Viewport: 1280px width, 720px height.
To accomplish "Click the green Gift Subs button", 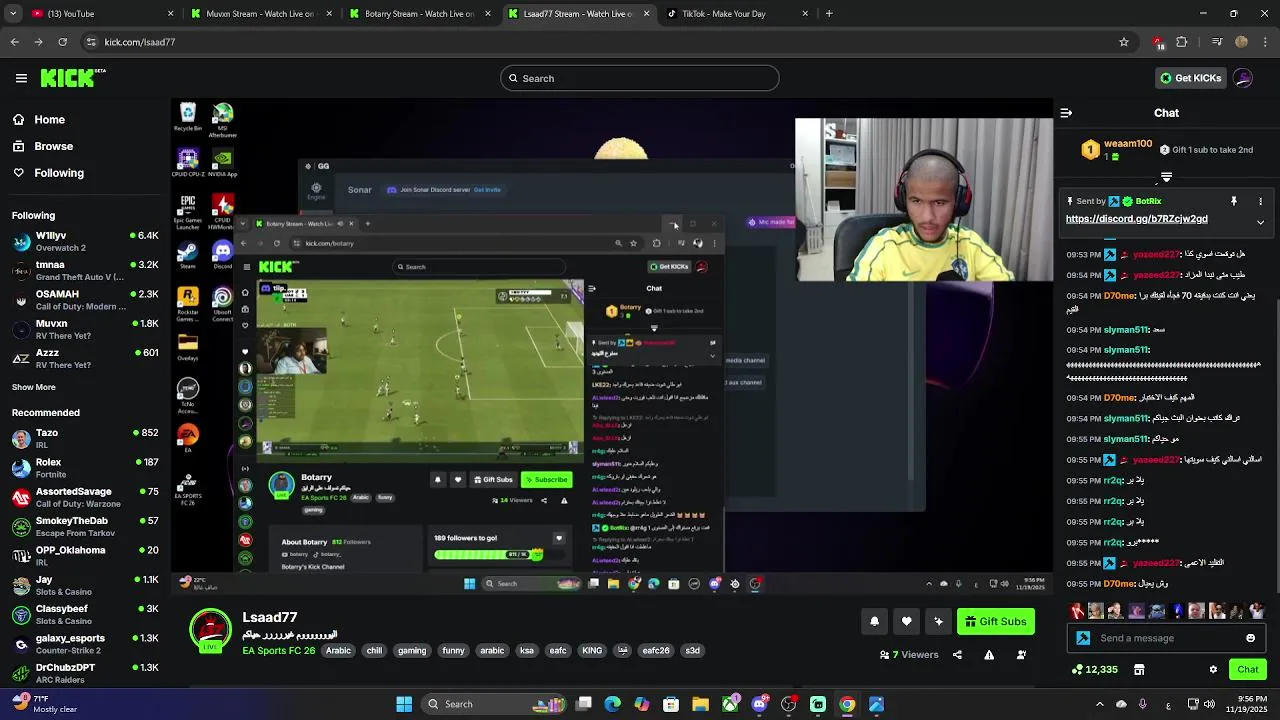I will click(996, 621).
